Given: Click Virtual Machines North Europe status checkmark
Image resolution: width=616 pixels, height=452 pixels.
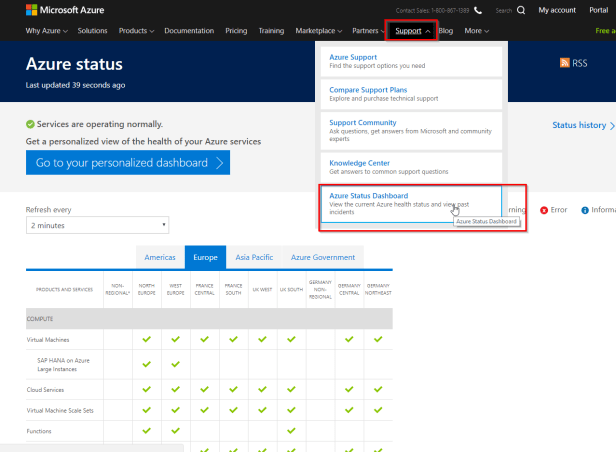Looking at the screenshot, I should pos(147,339).
